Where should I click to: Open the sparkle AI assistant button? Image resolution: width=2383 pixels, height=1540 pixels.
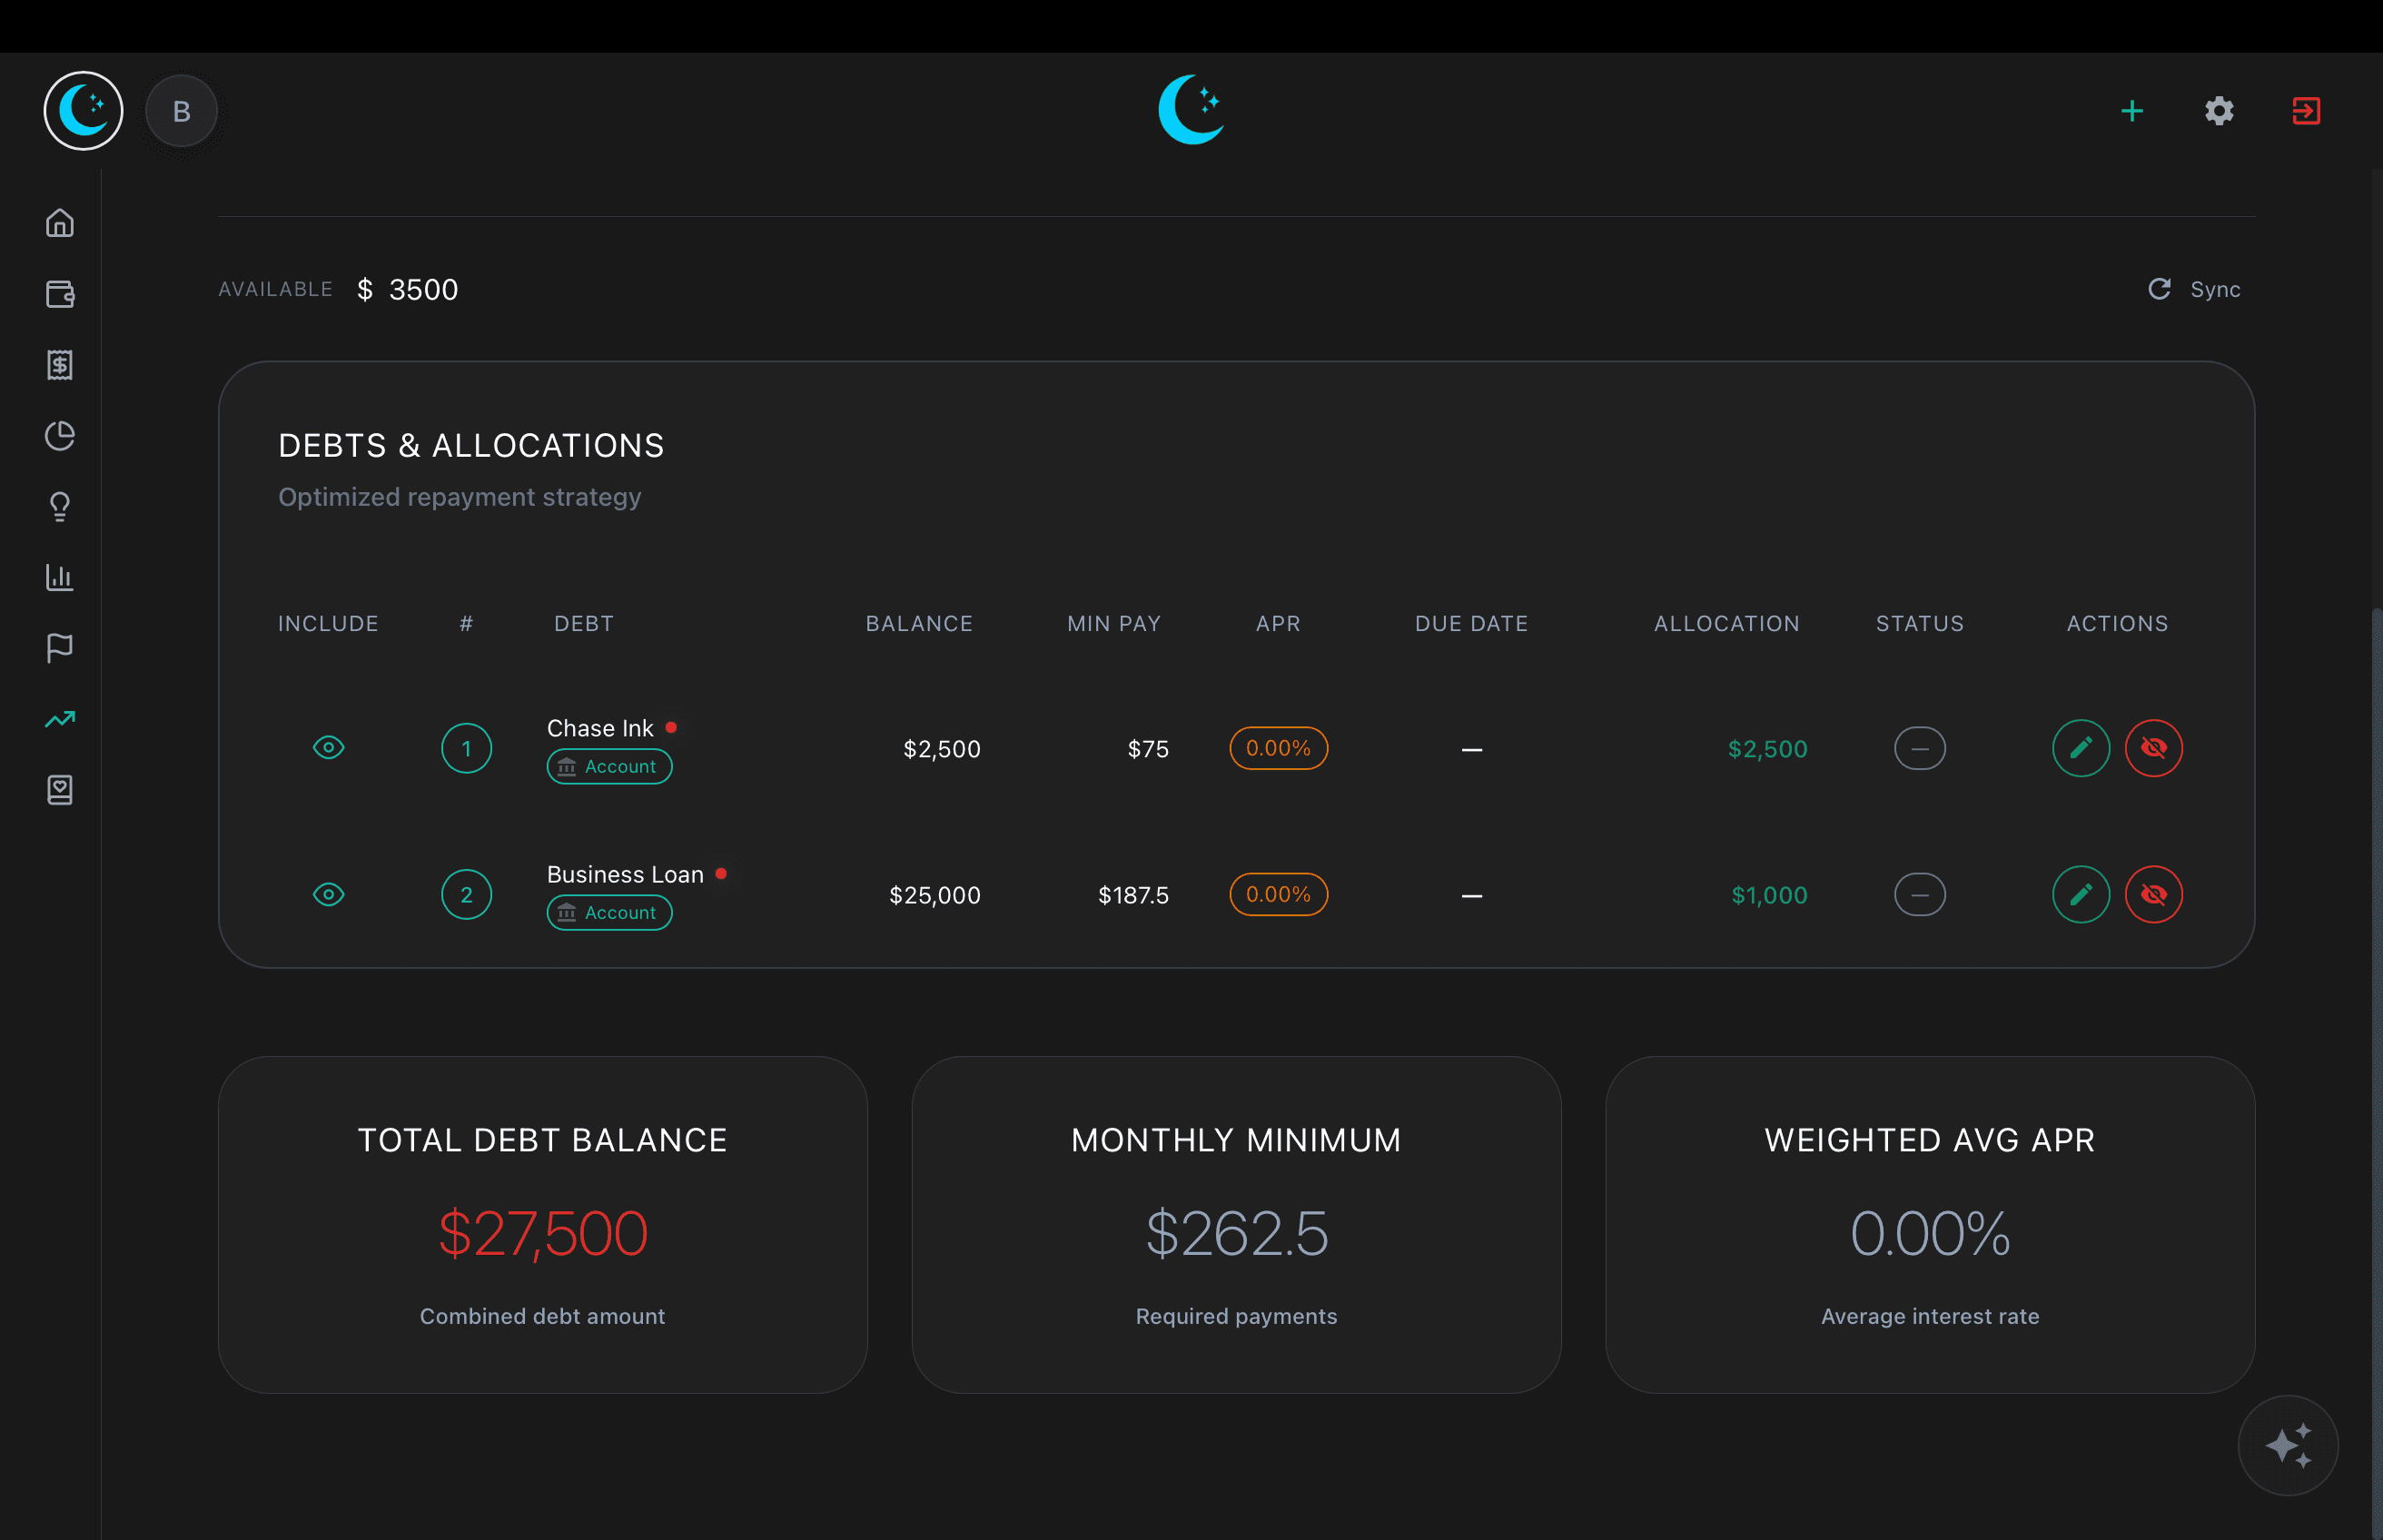2287,1445
